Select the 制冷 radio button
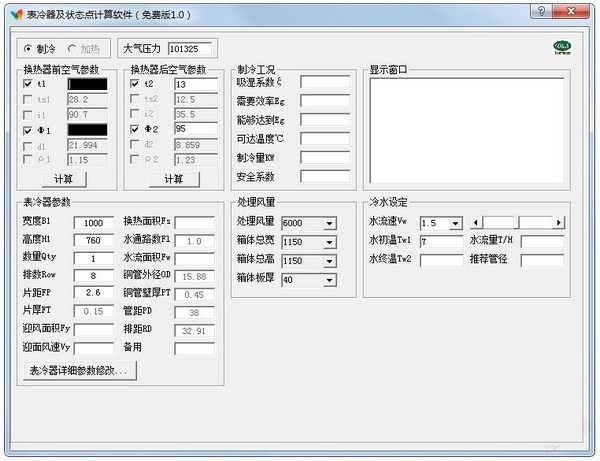The width and height of the screenshot is (600, 461). (x=29, y=48)
